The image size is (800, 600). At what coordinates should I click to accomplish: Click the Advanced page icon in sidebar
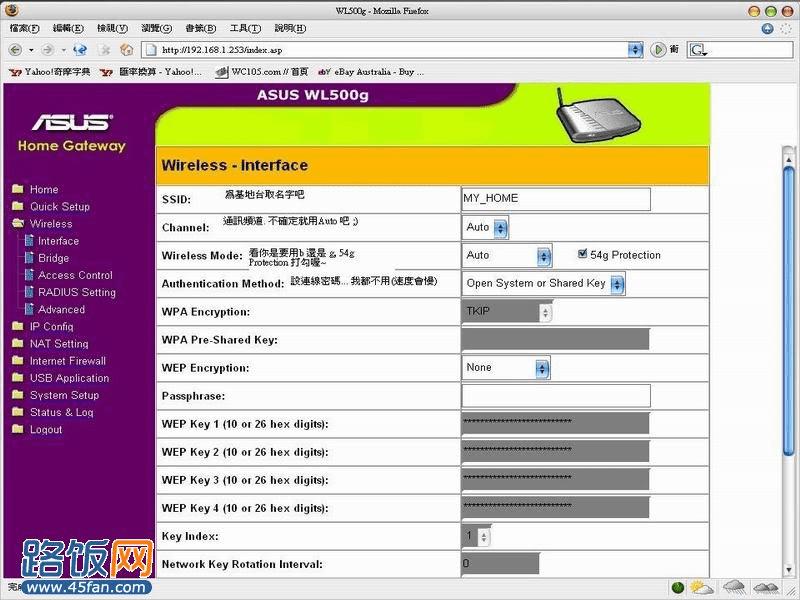point(29,309)
